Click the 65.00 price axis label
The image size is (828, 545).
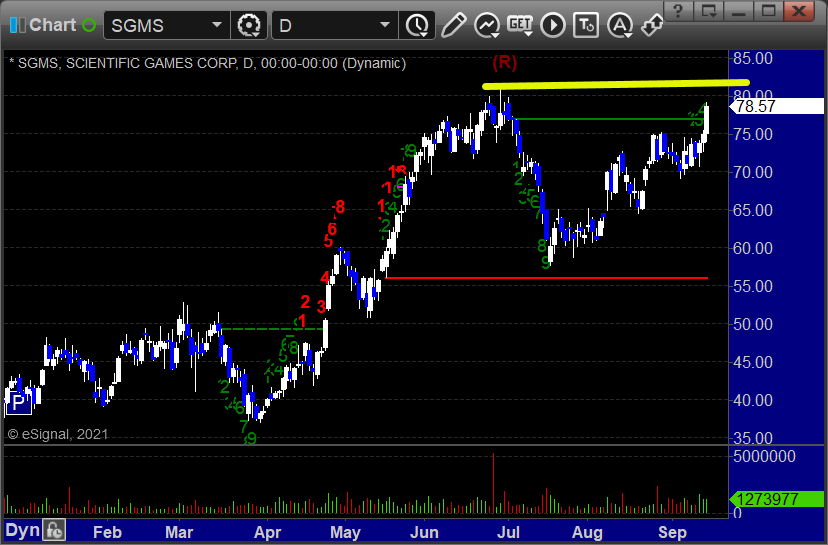(753, 210)
